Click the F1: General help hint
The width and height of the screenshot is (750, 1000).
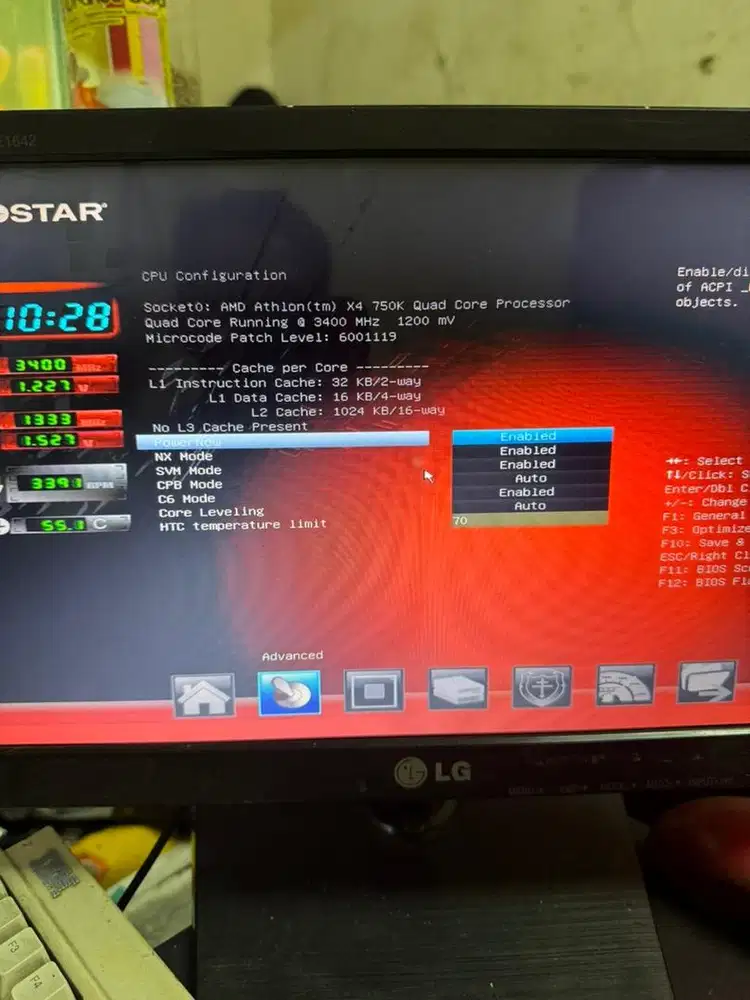705,516
